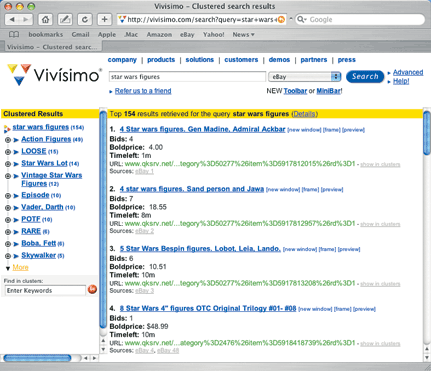Click the radio circle beside Vintage Star Wars Figures
This screenshot has height=371, width=431.
point(8,176)
